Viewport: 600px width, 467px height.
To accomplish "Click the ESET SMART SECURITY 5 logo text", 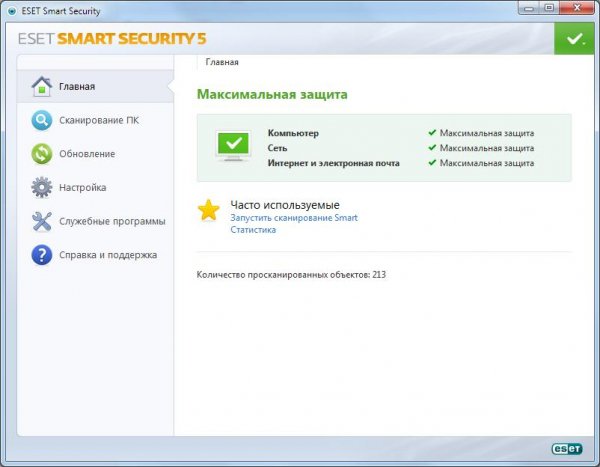I will click(112, 39).
